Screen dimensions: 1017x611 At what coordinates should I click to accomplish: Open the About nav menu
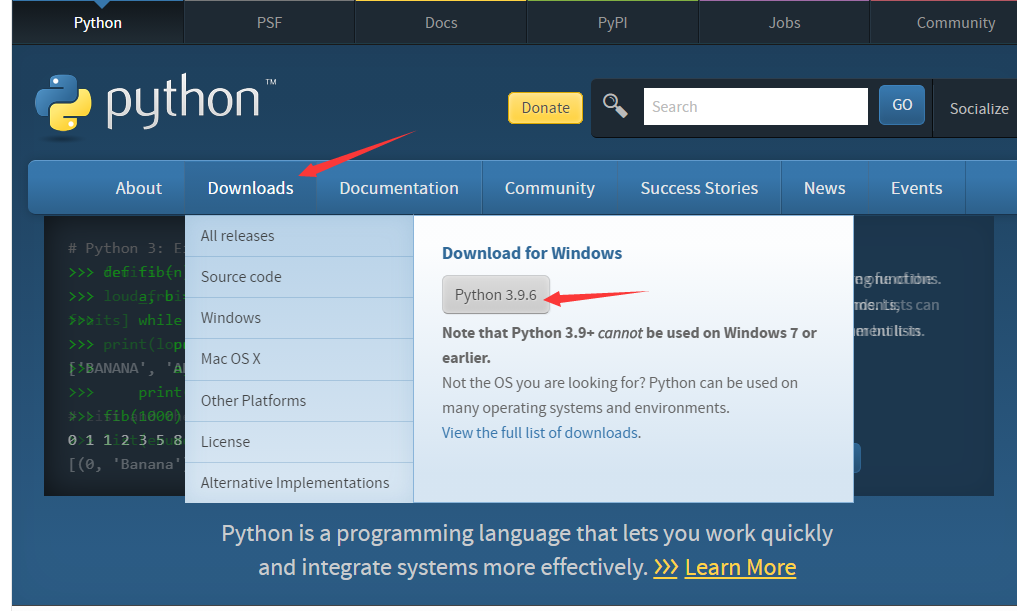tap(139, 188)
